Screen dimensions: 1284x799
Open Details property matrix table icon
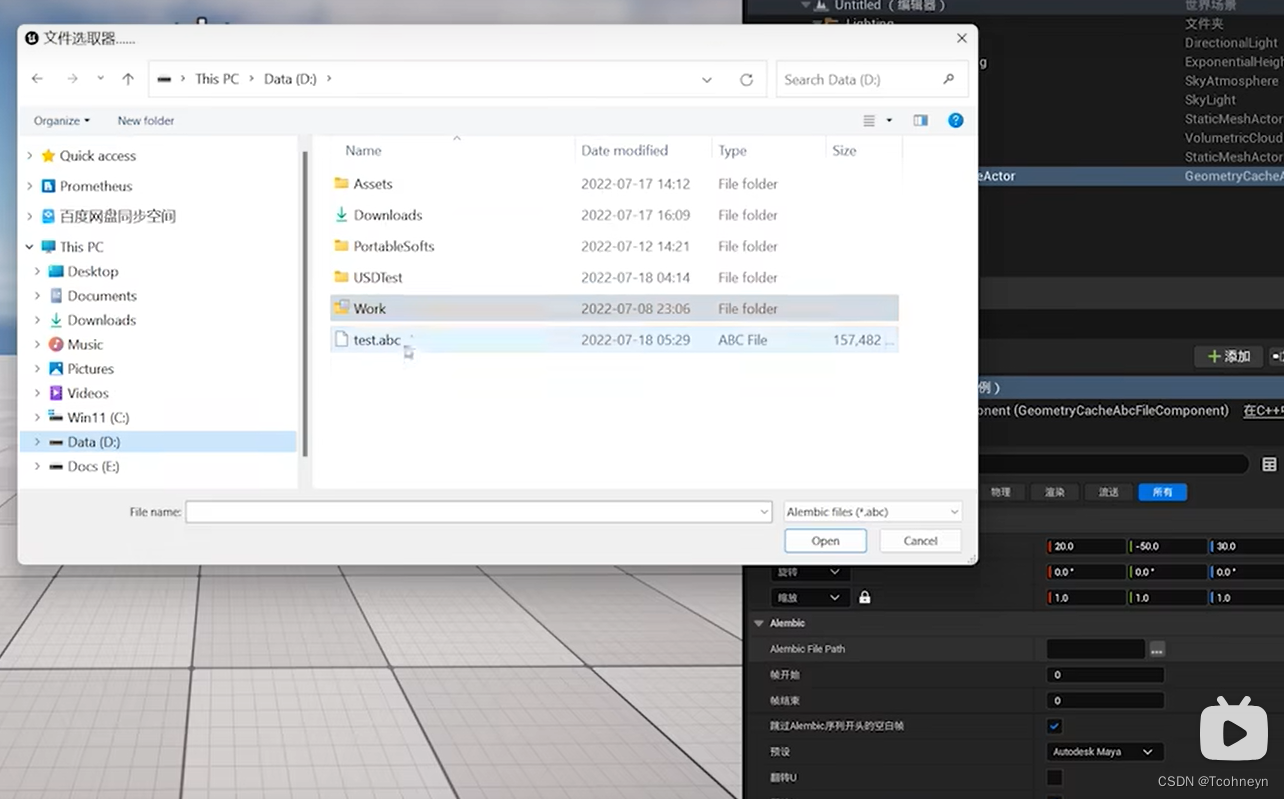(x=1269, y=464)
